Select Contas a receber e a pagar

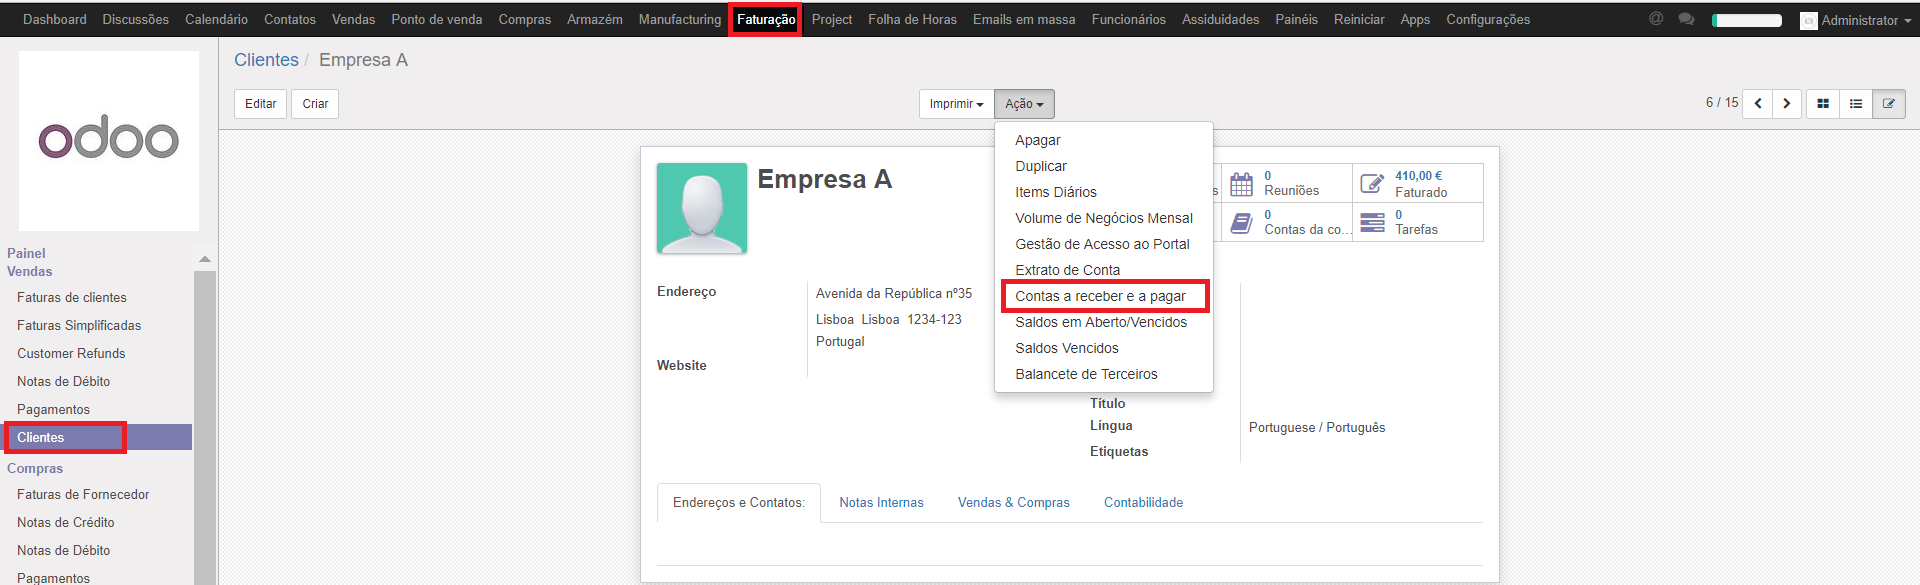pyautogui.click(x=1100, y=296)
